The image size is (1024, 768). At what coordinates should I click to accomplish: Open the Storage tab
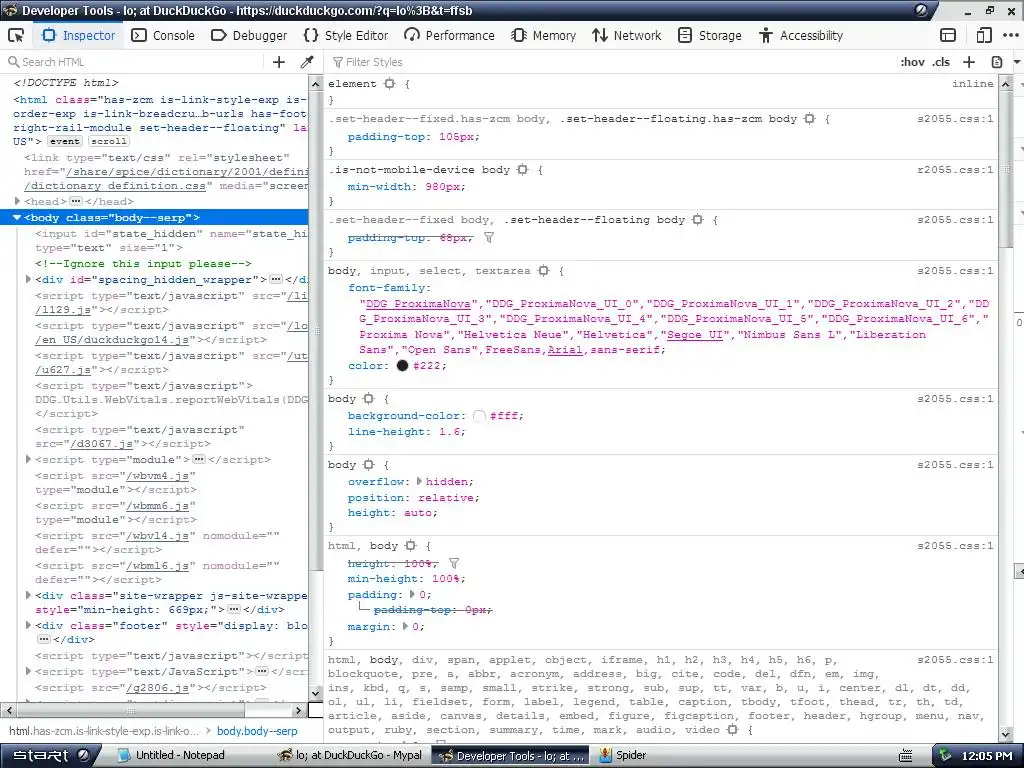[x=709, y=35]
